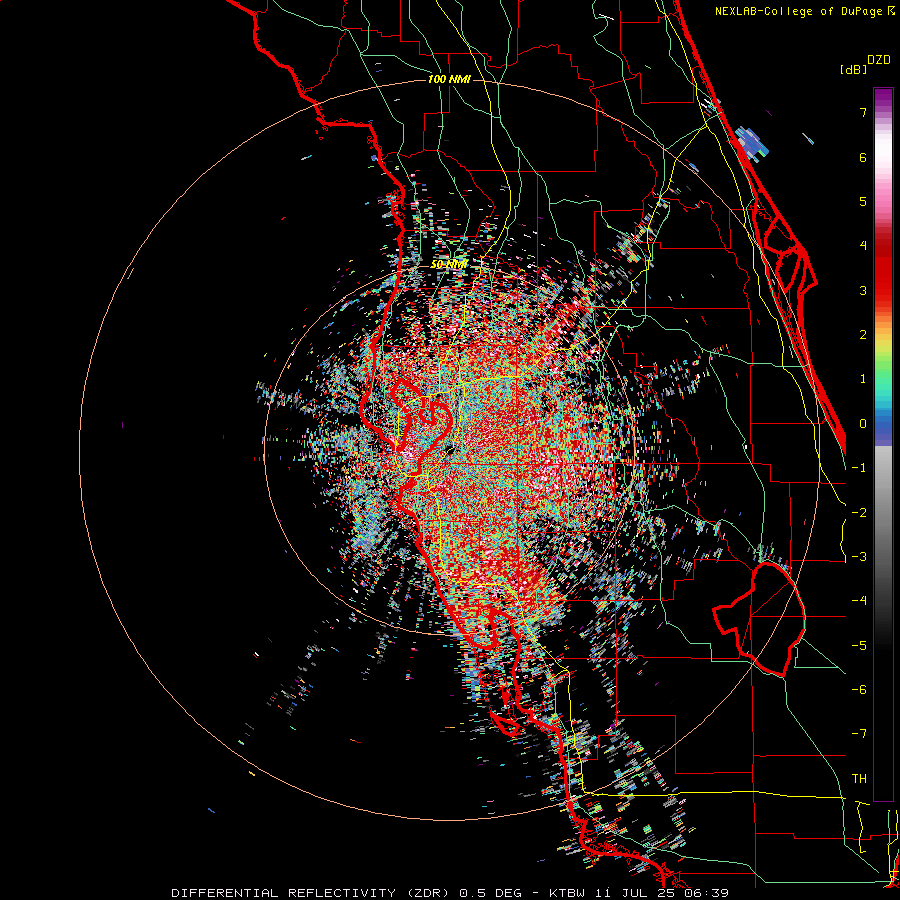This screenshot has height=900, width=900.
Task: Click the 100 NMI range ring label
Action: click(449, 79)
